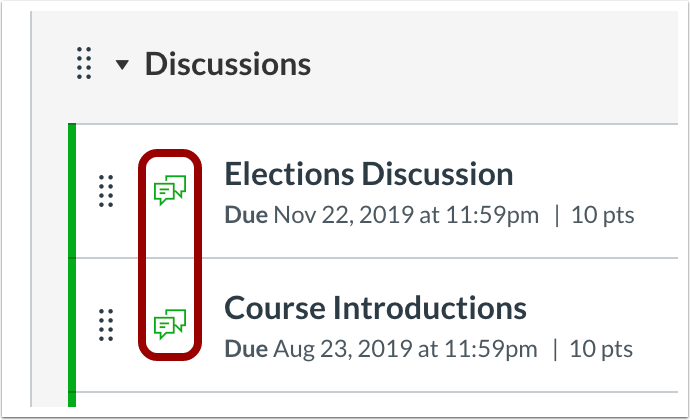Click the Elections Discussion speech bubbles icon

tap(170, 190)
